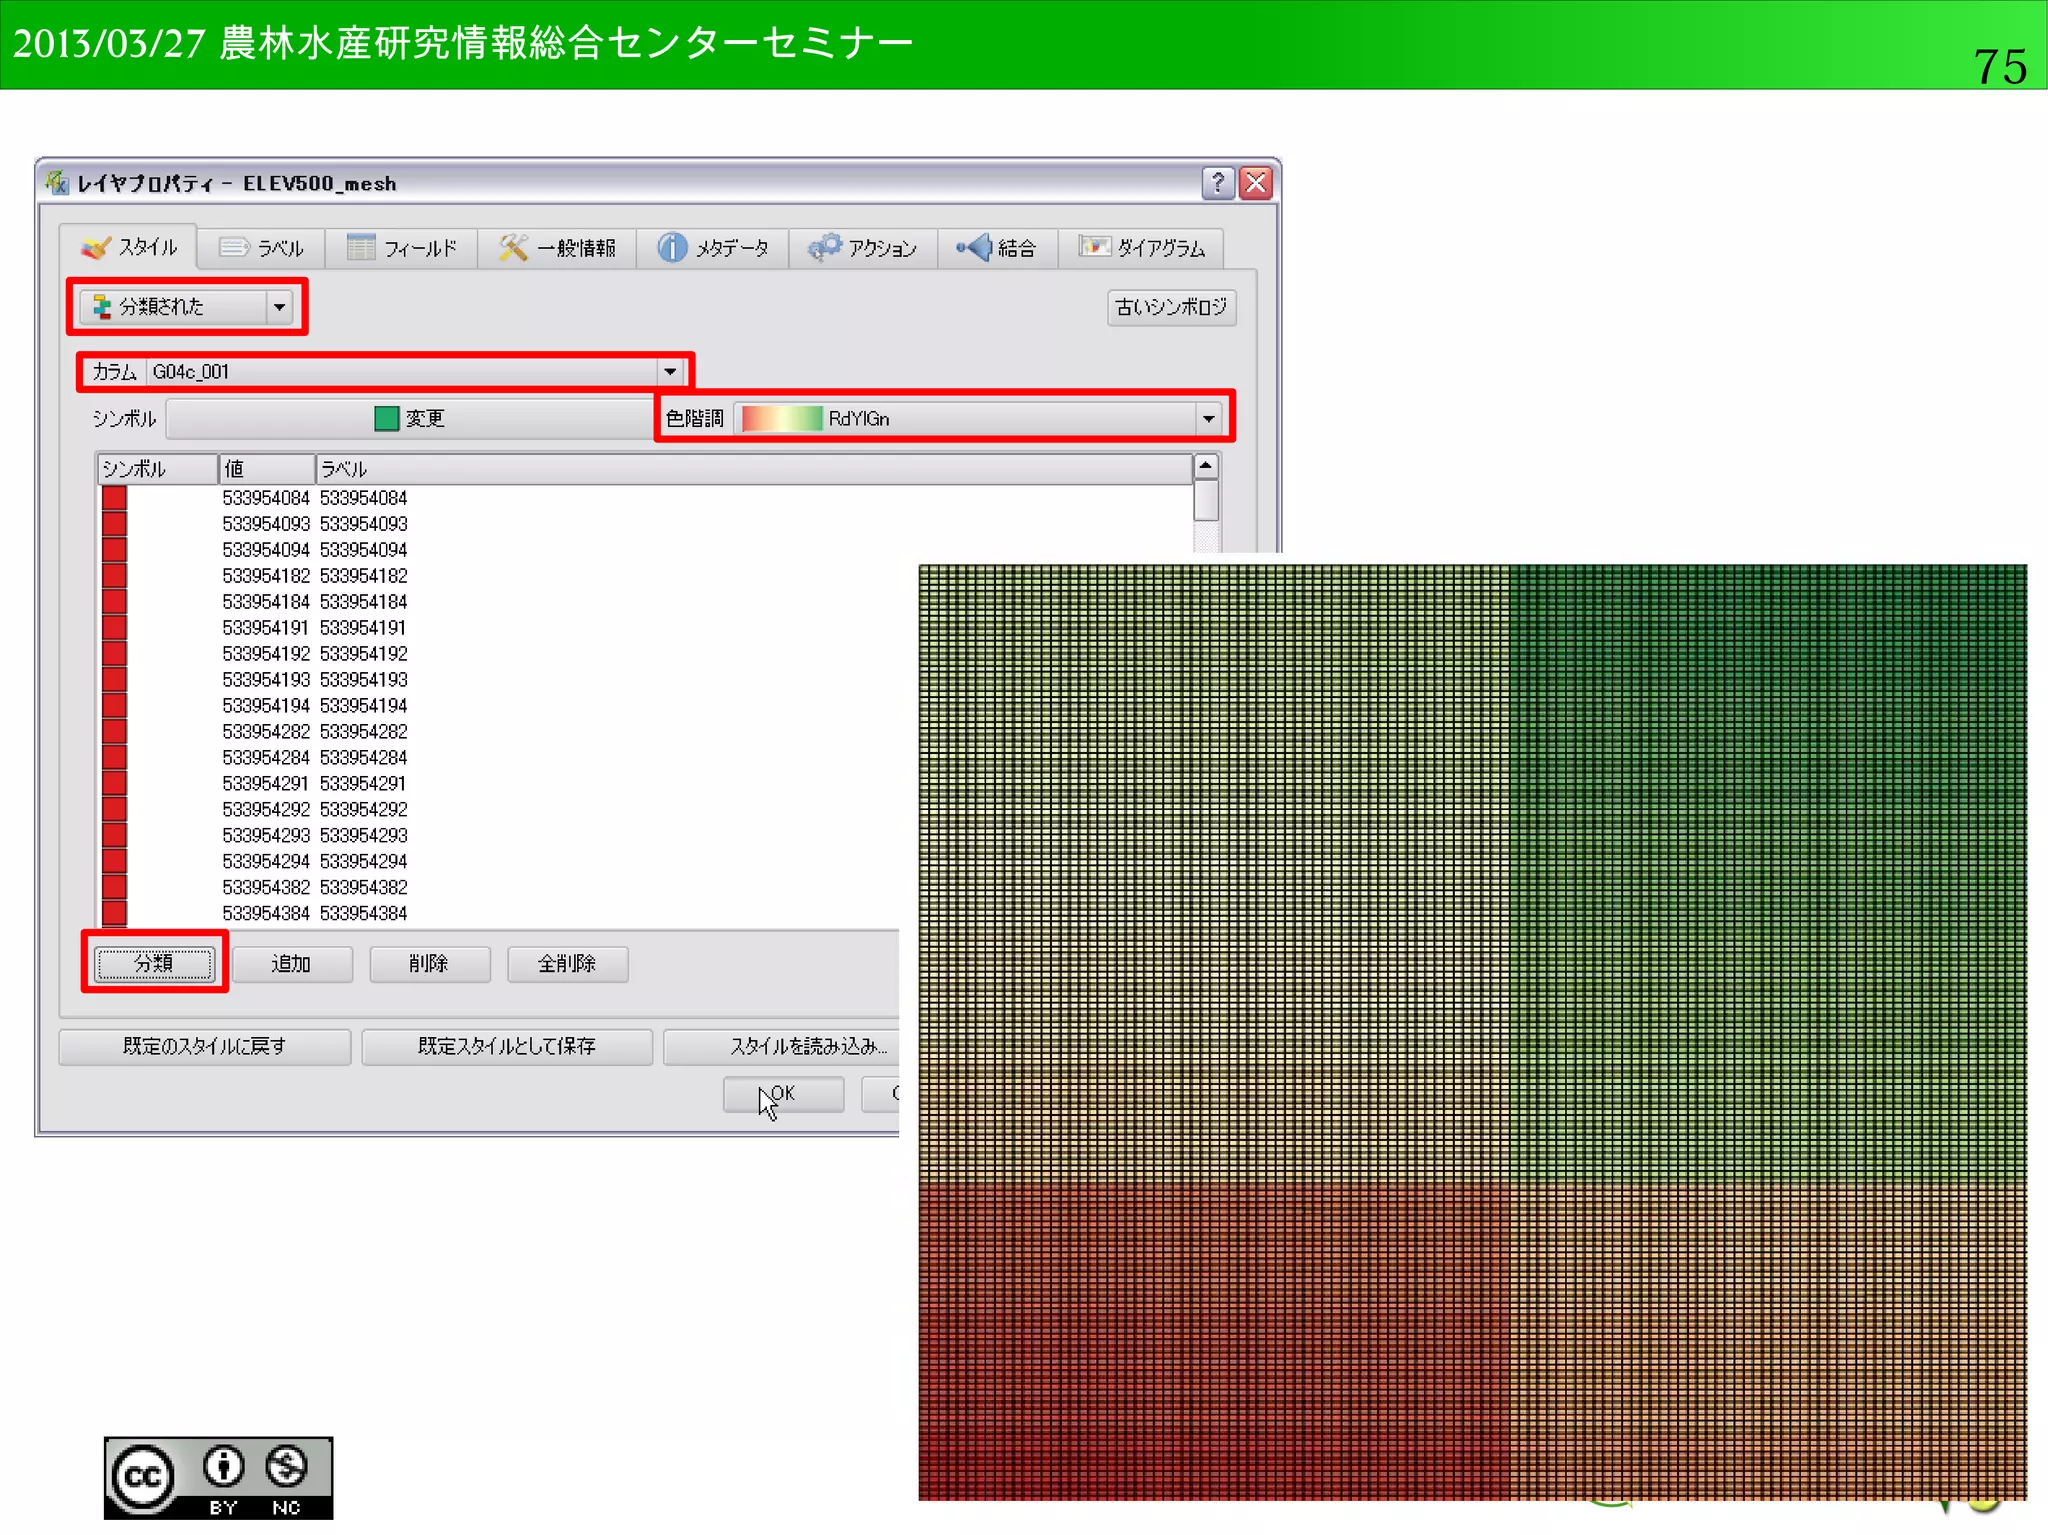Click the シンボル 変更 button
Image resolution: width=2048 pixels, height=1535 pixels.
point(409,418)
